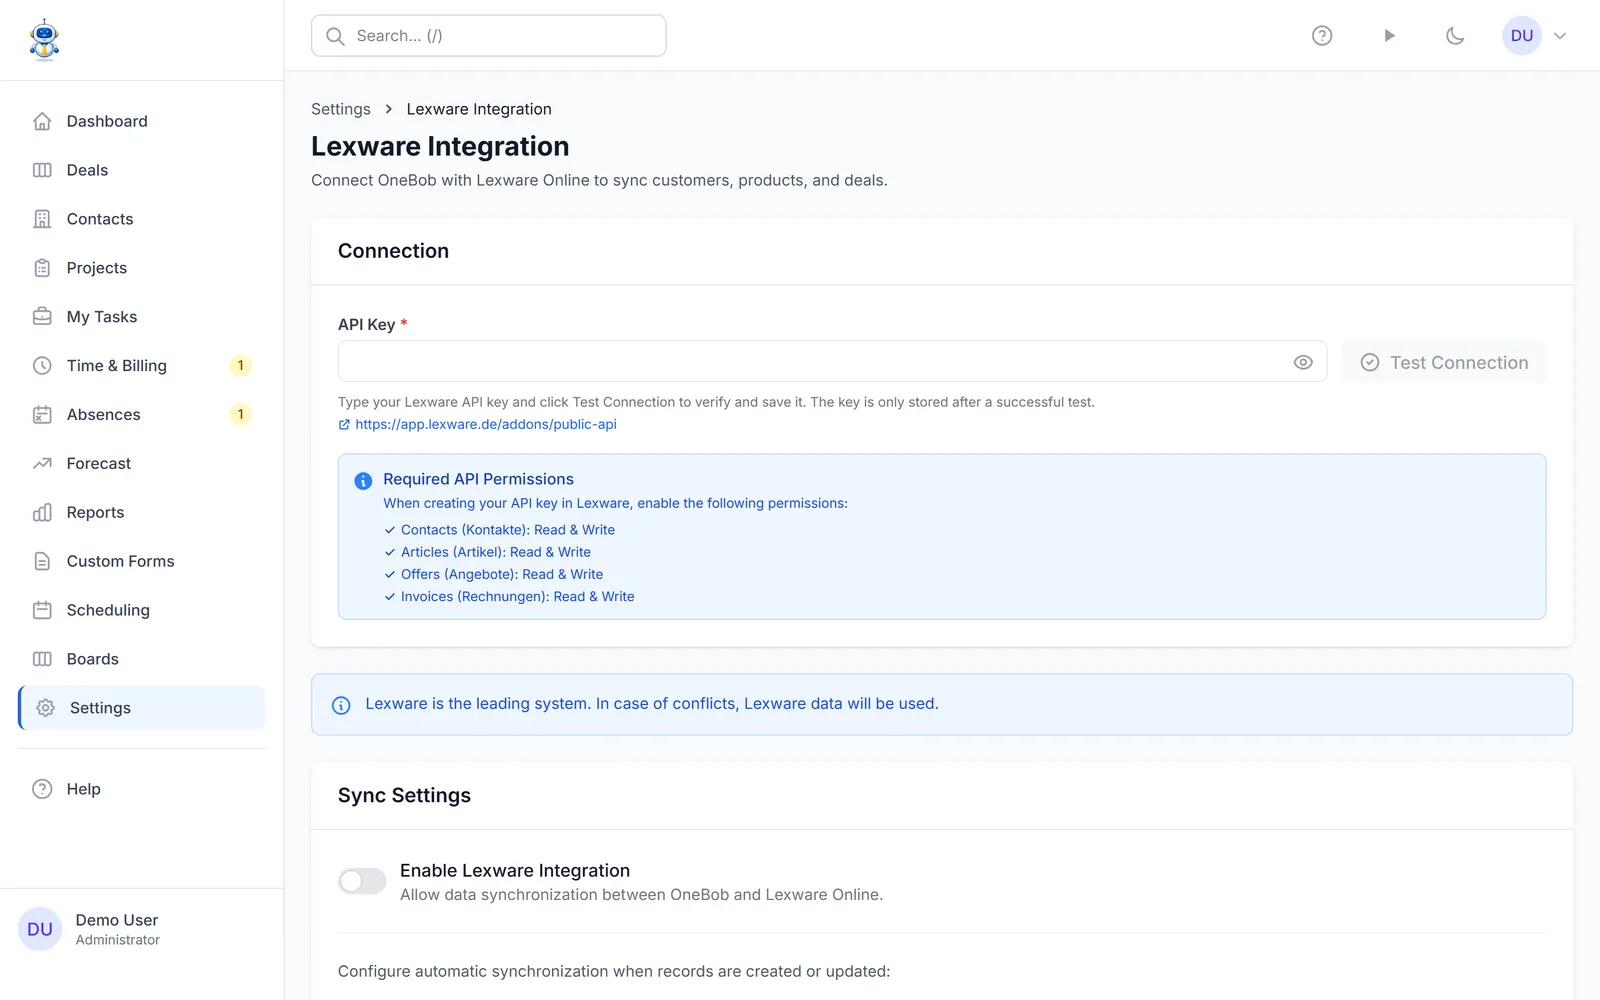Open Reports in the sidebar

coord(142,513)
